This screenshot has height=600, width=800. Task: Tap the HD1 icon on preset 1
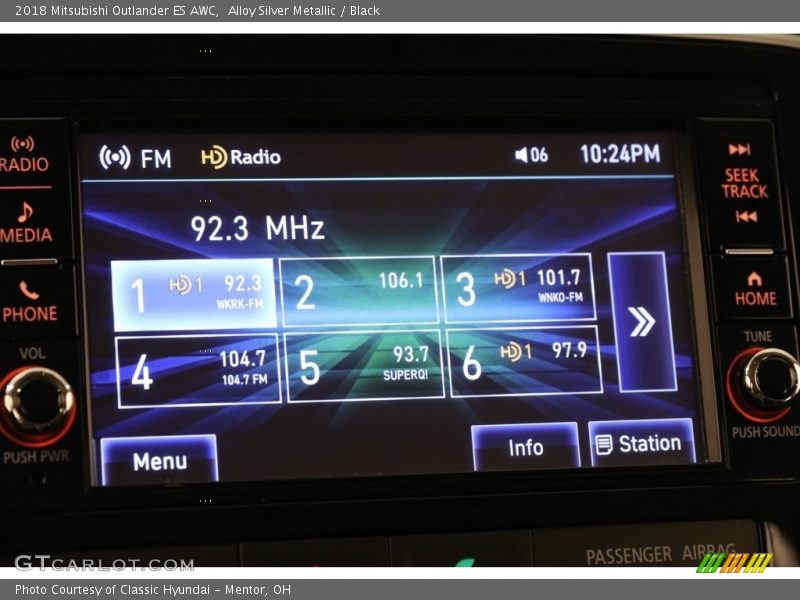pos(186,285)
